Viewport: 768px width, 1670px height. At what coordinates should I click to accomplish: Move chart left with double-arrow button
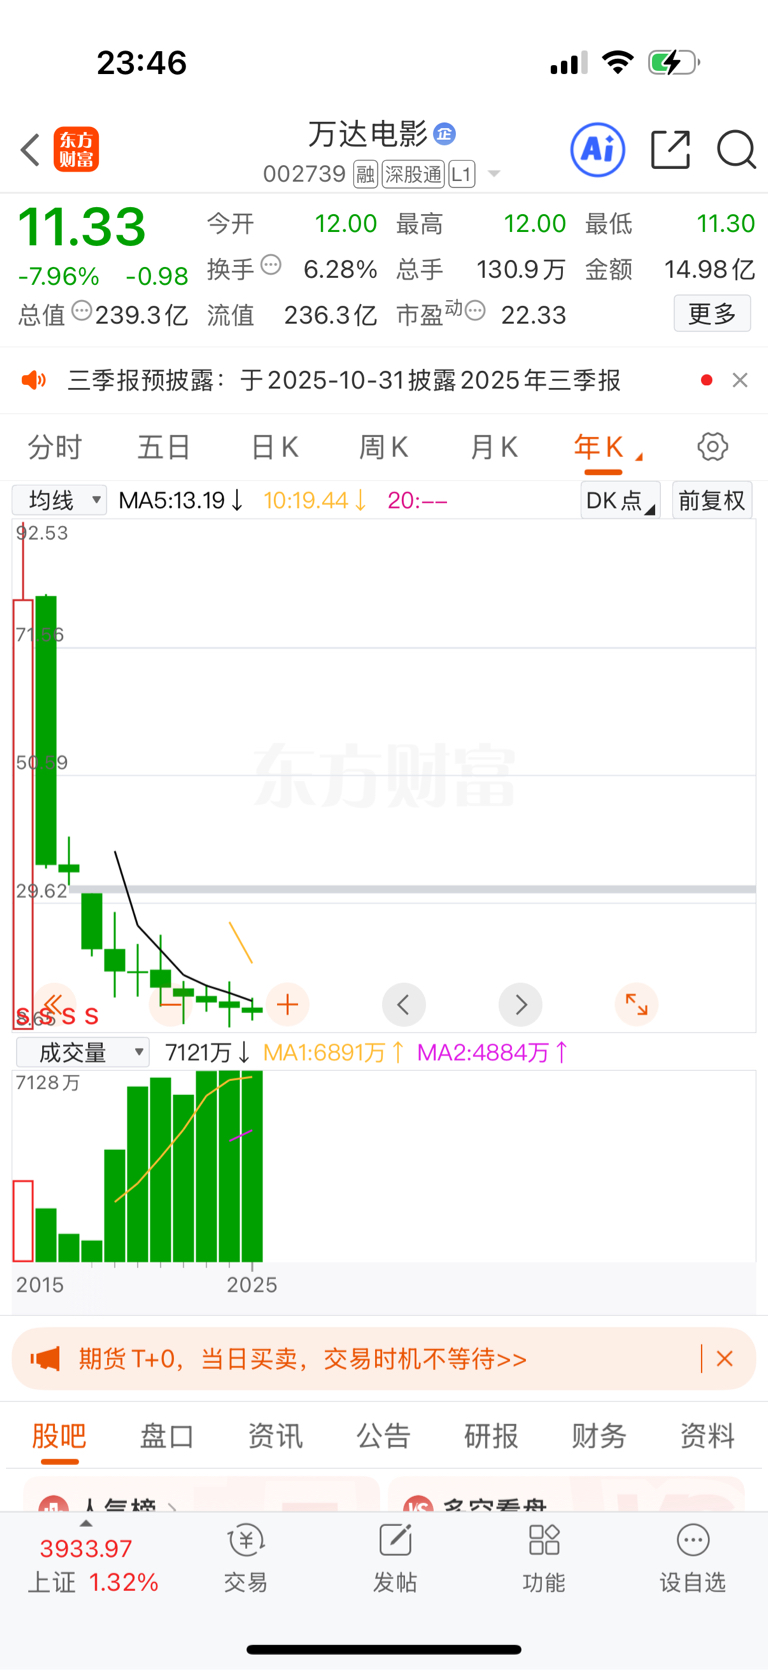54,1004
